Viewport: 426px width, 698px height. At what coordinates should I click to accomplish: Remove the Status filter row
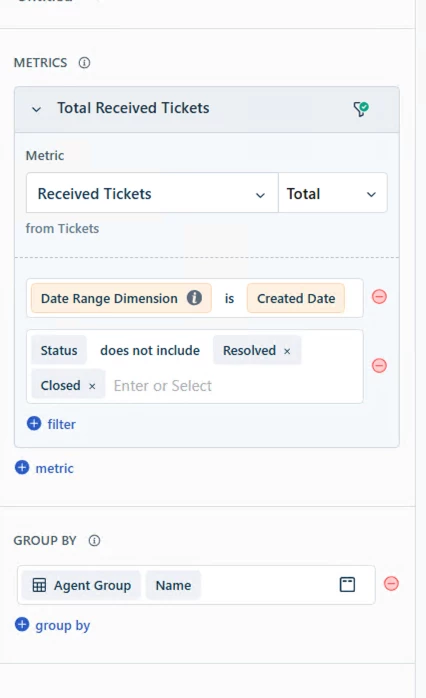point(379,365)
